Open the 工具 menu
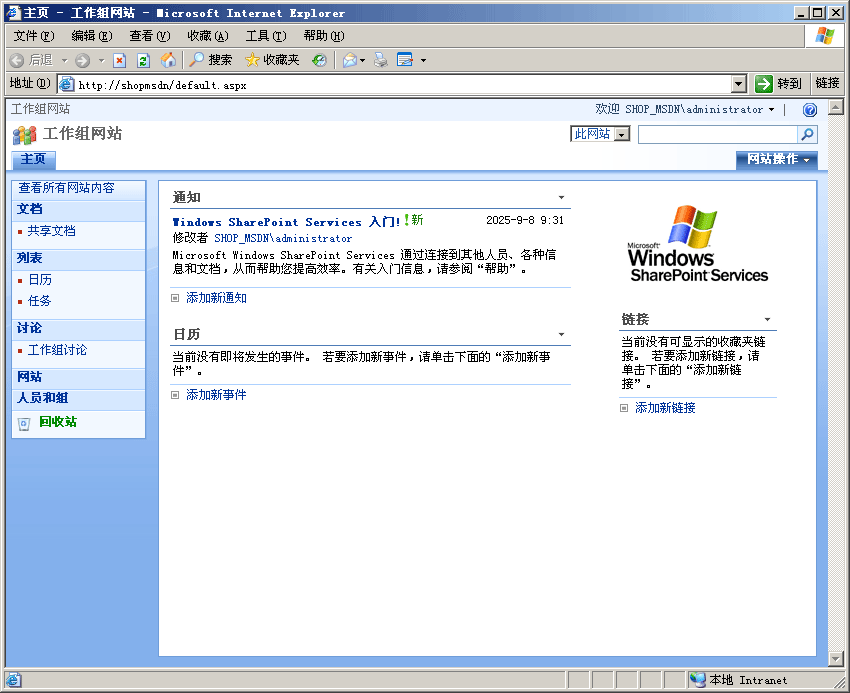850x693 pixels. pos(266,36)
